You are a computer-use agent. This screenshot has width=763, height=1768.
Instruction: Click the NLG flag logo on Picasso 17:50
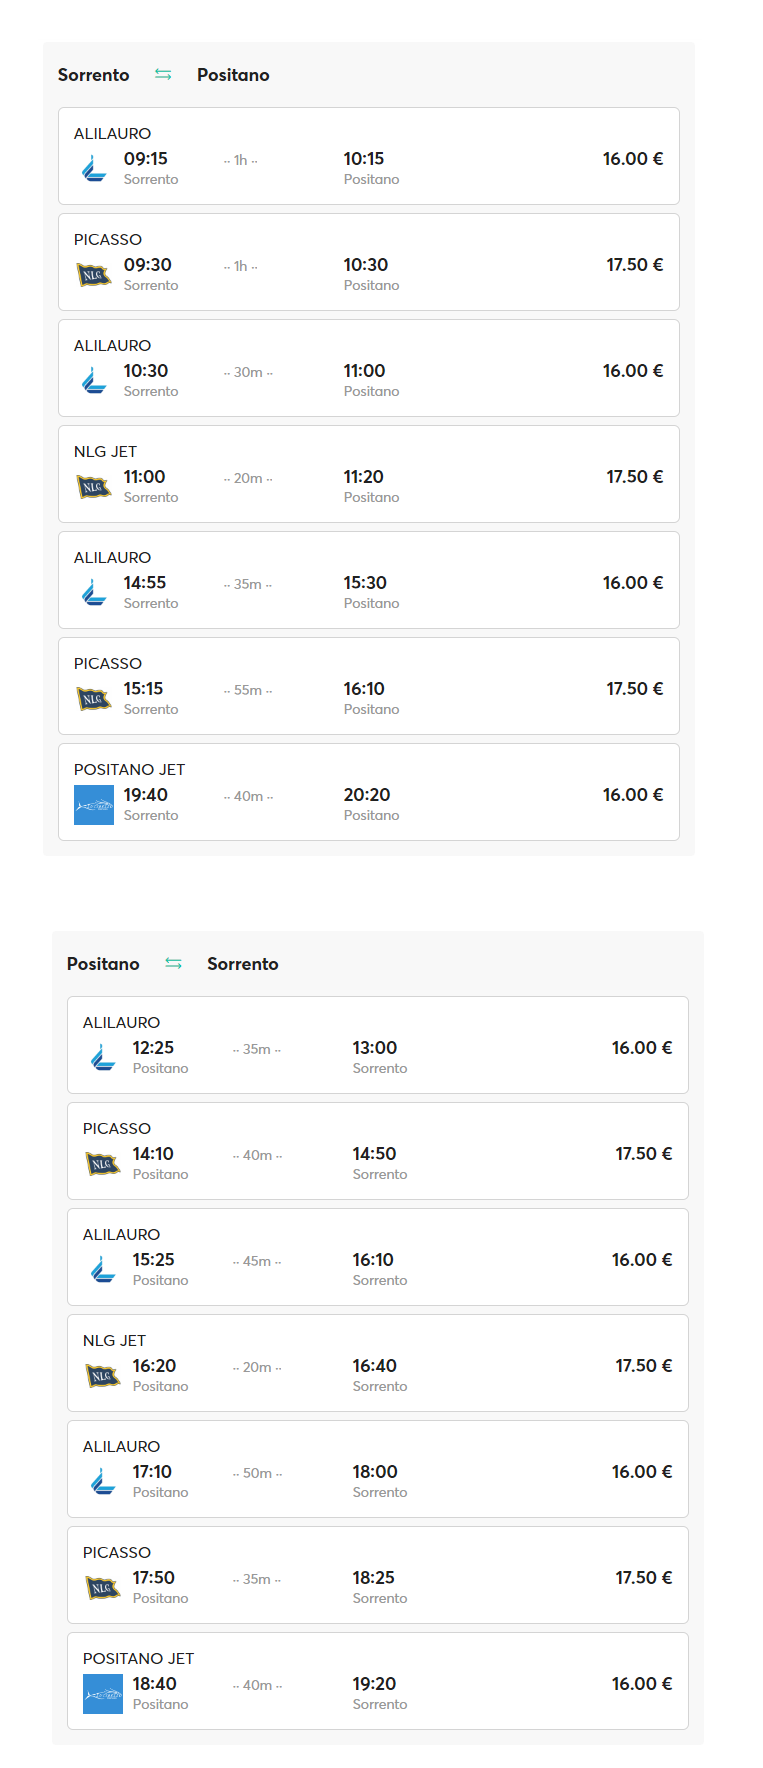pyautogui.click(x=103, y=1587)
